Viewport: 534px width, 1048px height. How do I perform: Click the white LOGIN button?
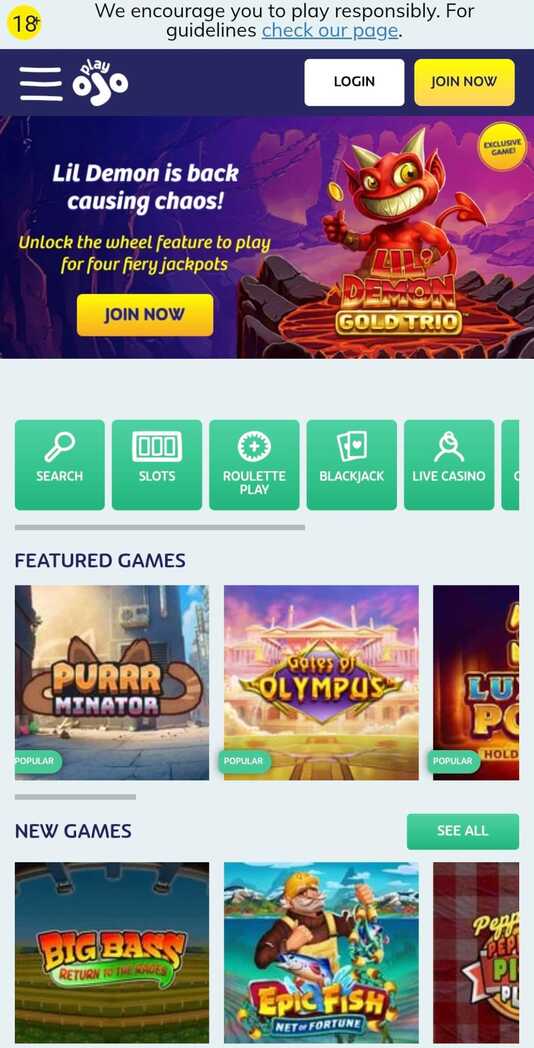point(354,82)
